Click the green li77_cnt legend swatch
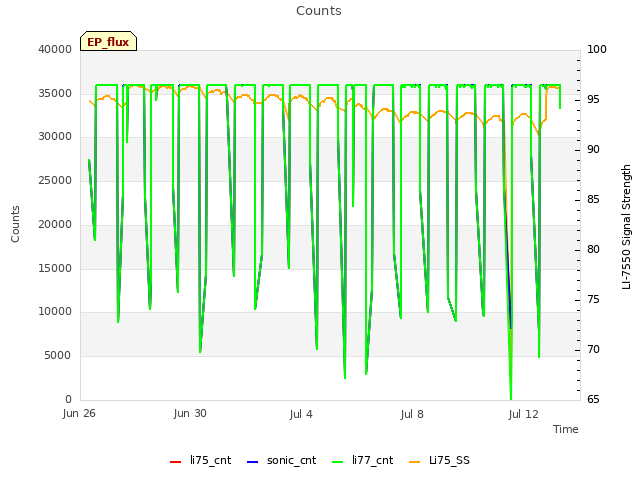Image resolution: width=640 pixels, height=480 pixels. (x=338, y=462)
